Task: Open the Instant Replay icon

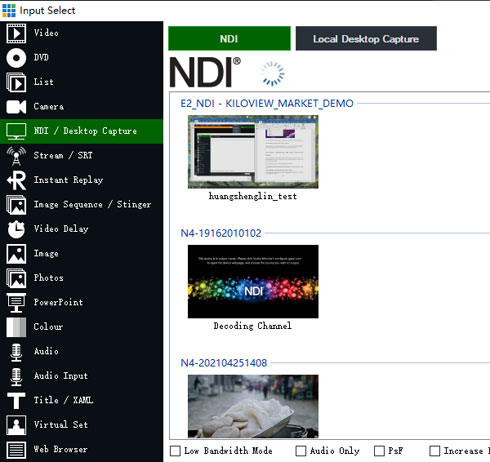Action: click(x=16, y=180)
